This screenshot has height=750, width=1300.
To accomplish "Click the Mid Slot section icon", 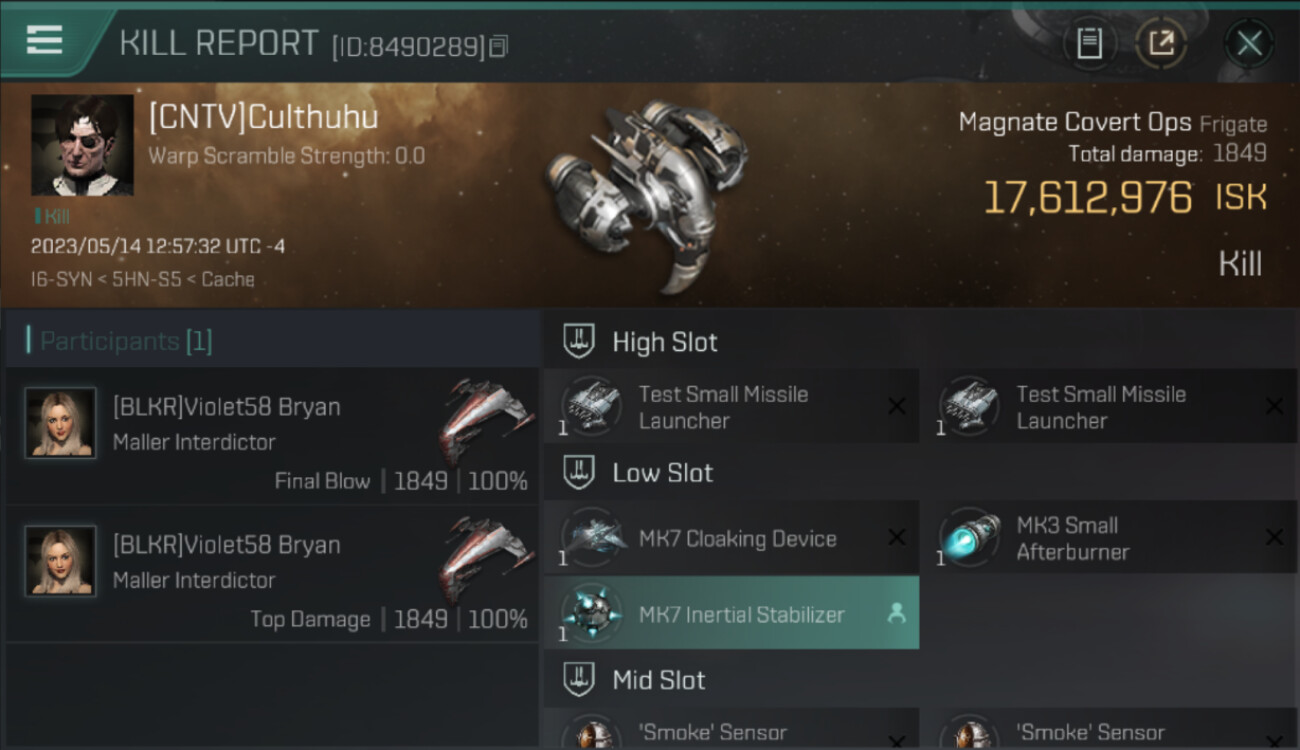I will coord(579,680).
